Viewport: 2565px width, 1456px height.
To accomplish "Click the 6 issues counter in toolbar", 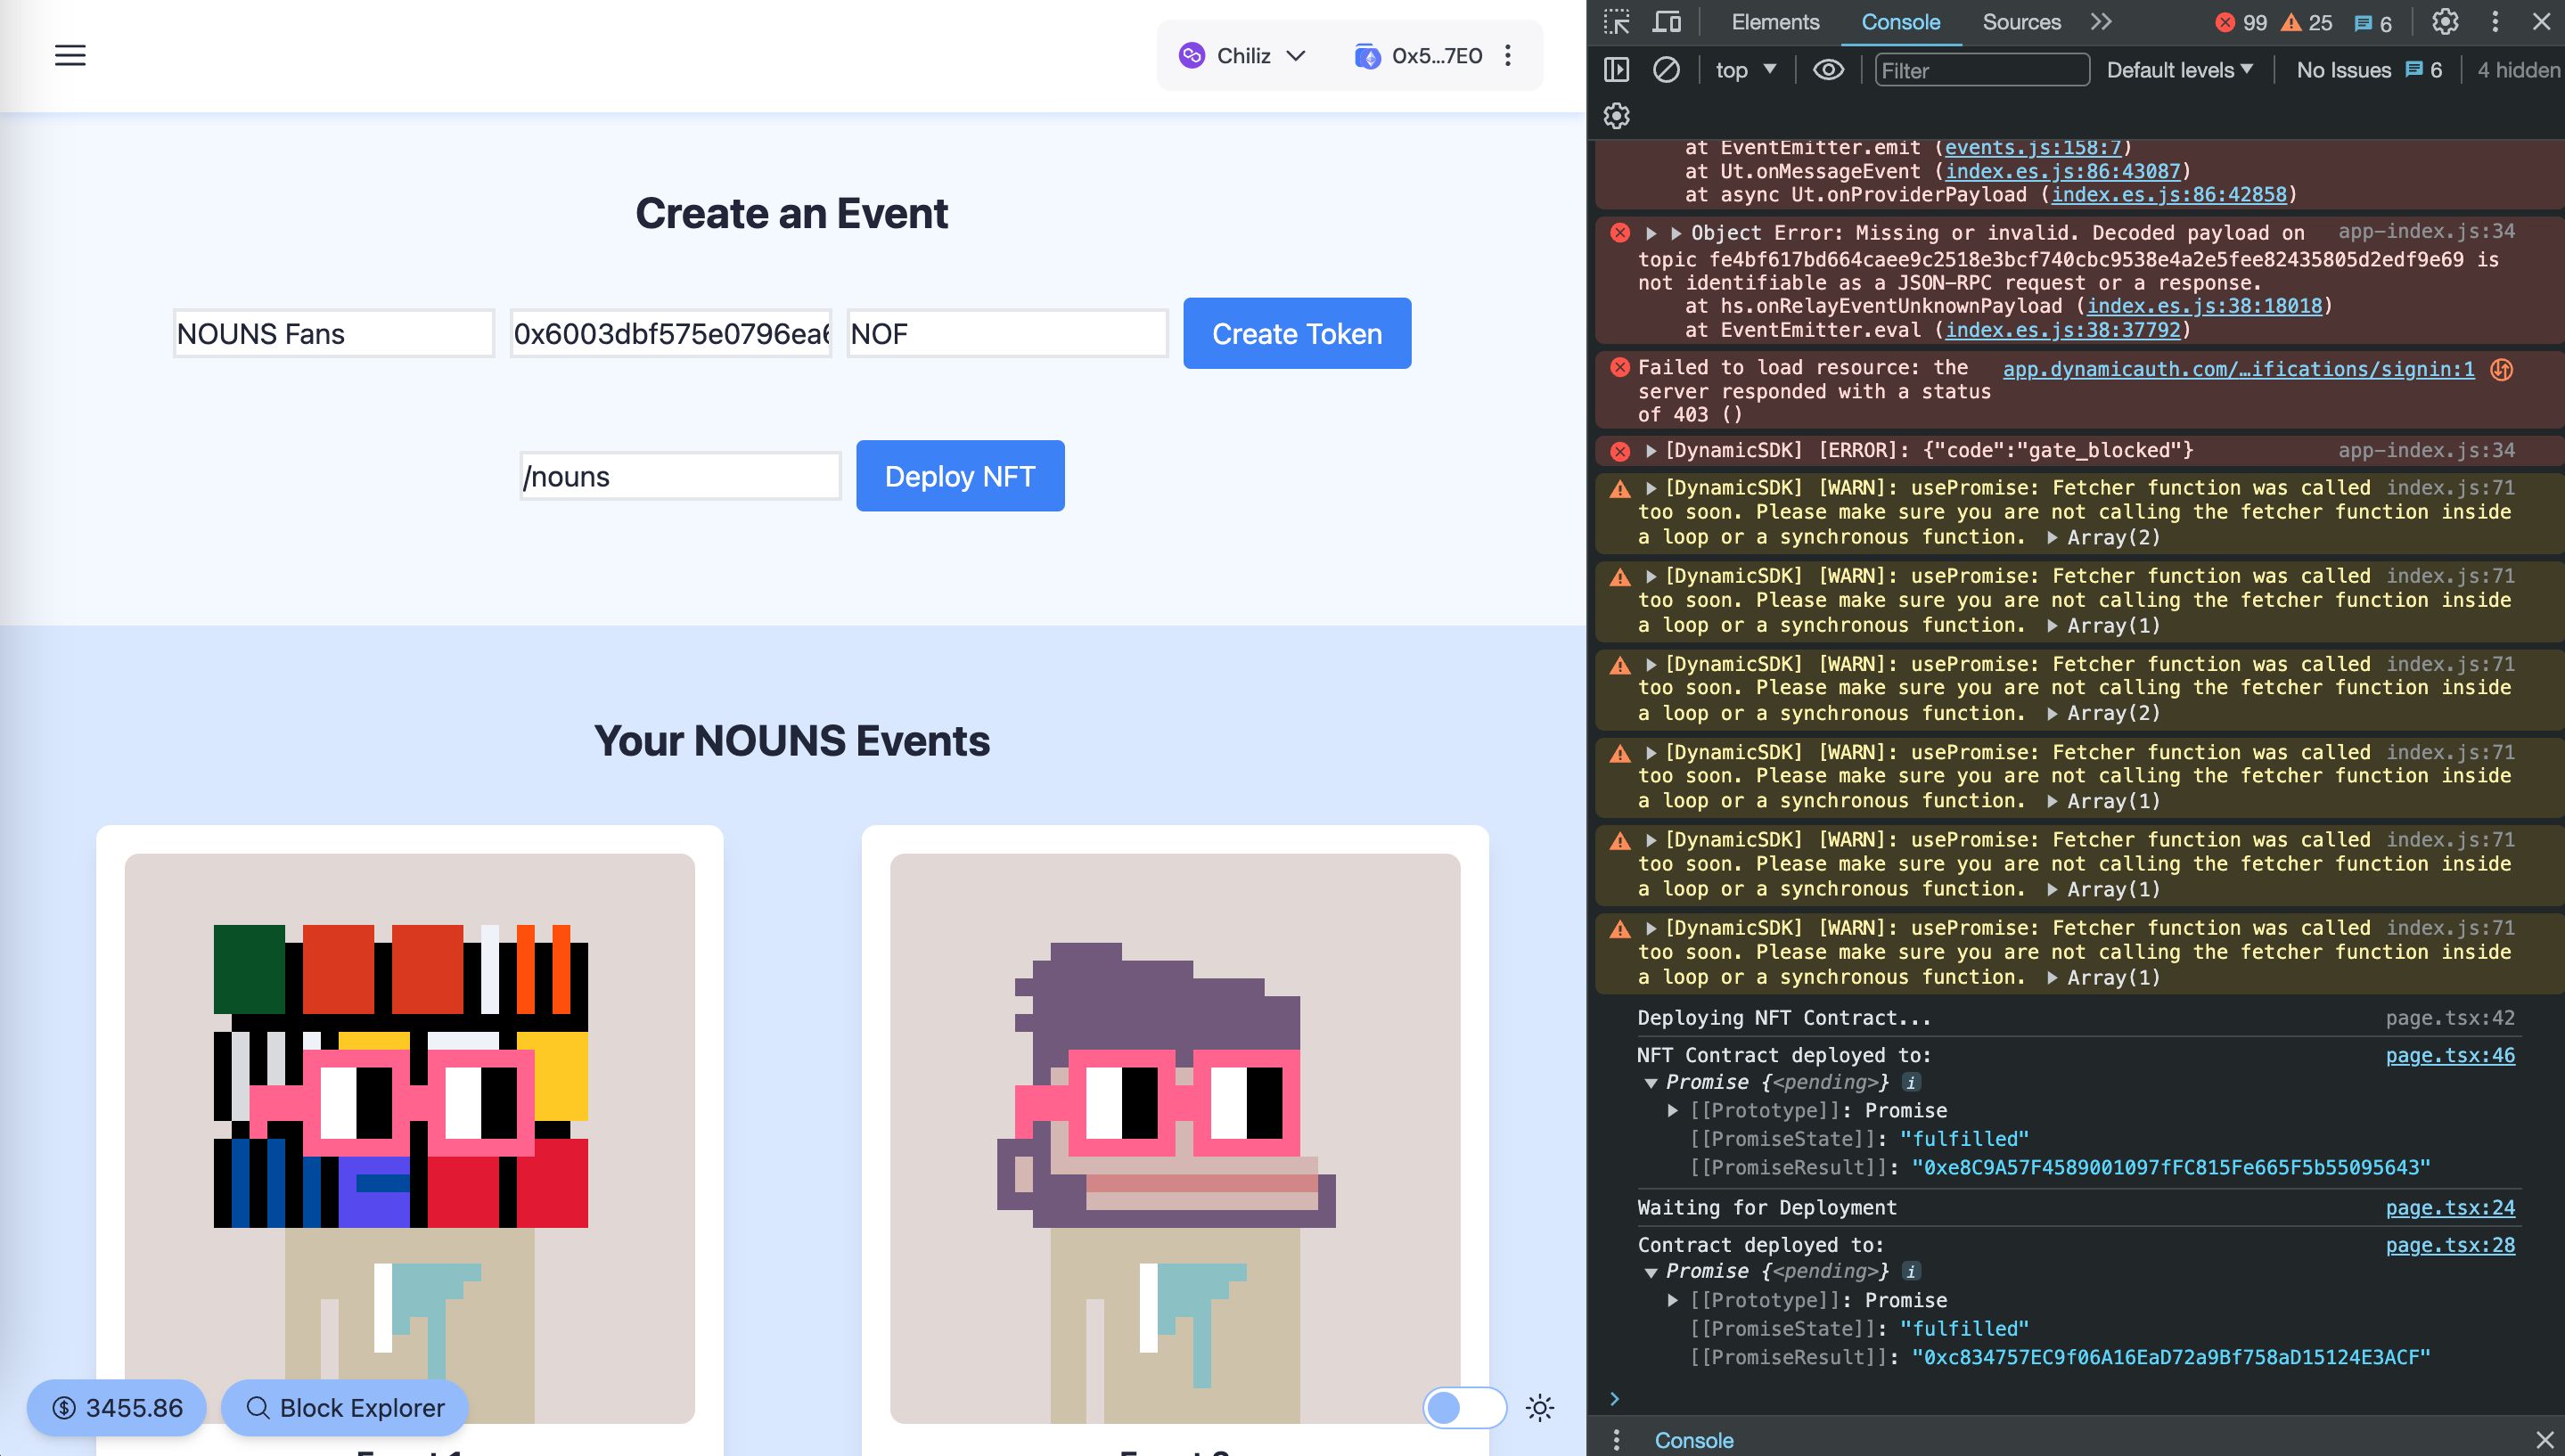I will [x=2373, y=23].
